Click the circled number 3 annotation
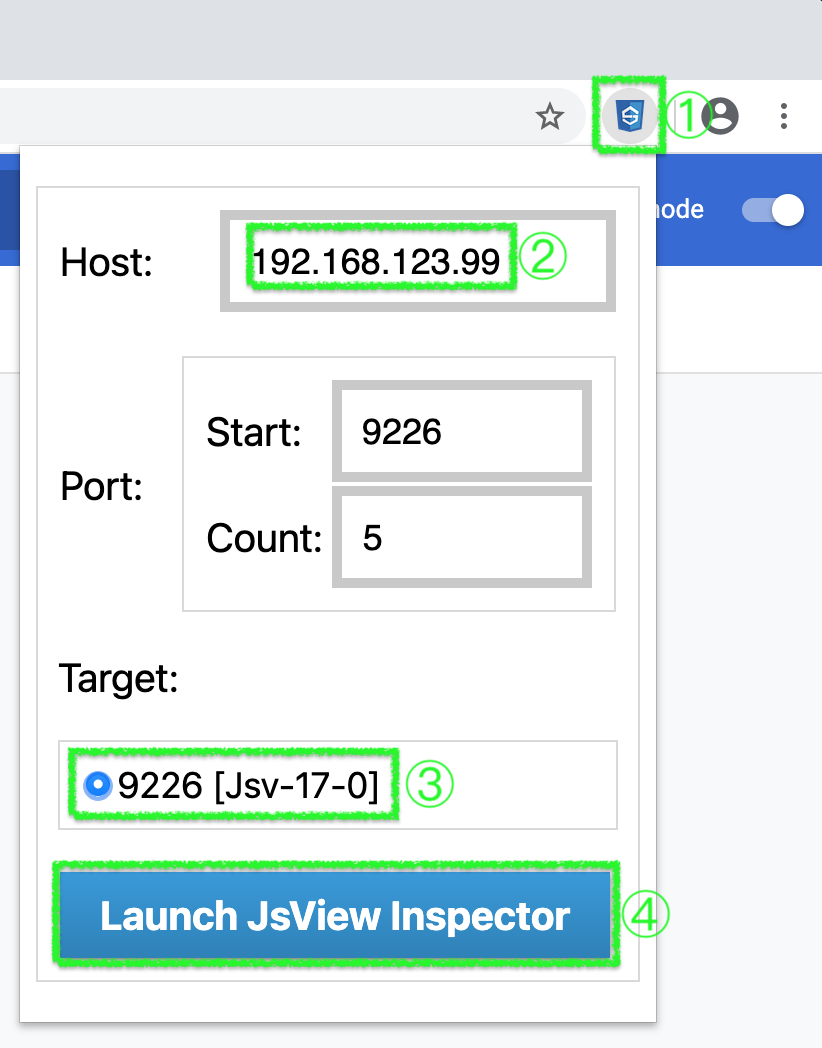The height and width of the screenshot is (1048, 822). click(431, 785)
